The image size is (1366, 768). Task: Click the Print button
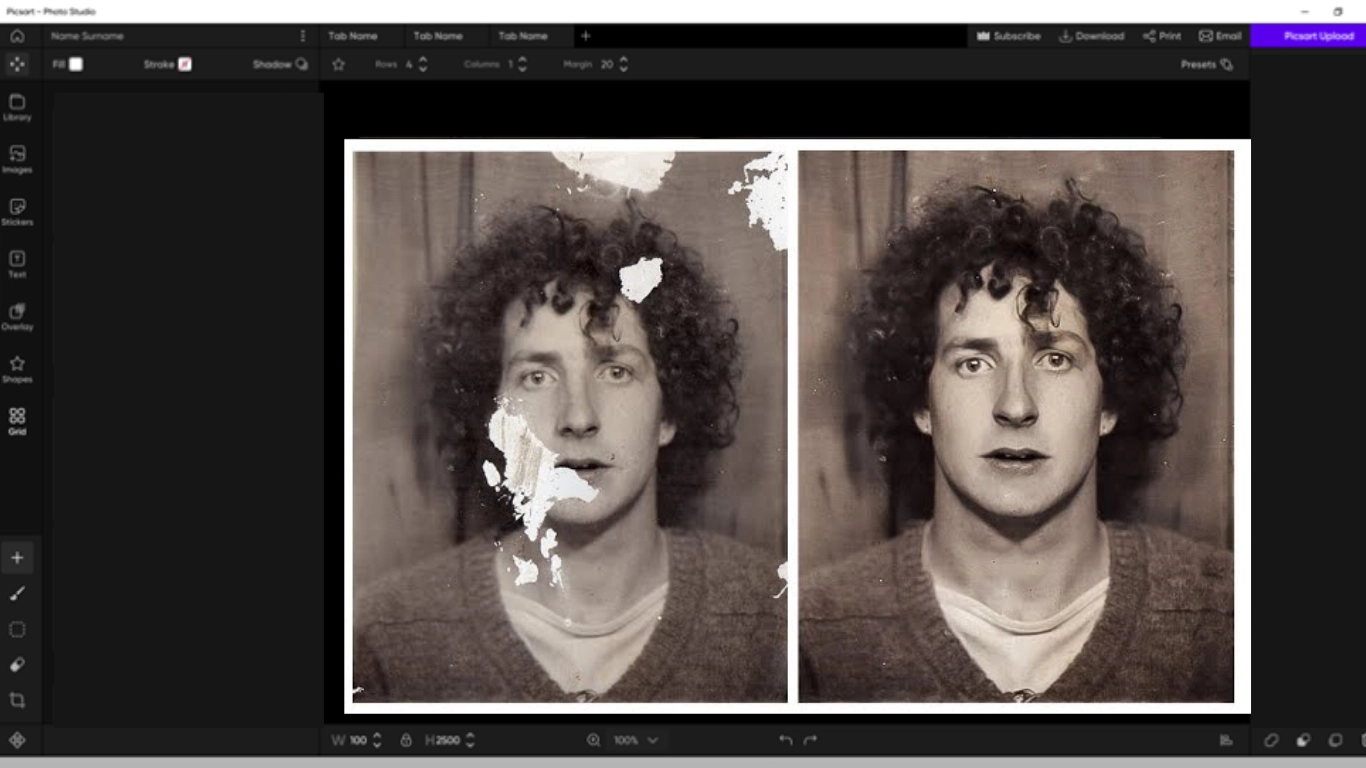1162,36
